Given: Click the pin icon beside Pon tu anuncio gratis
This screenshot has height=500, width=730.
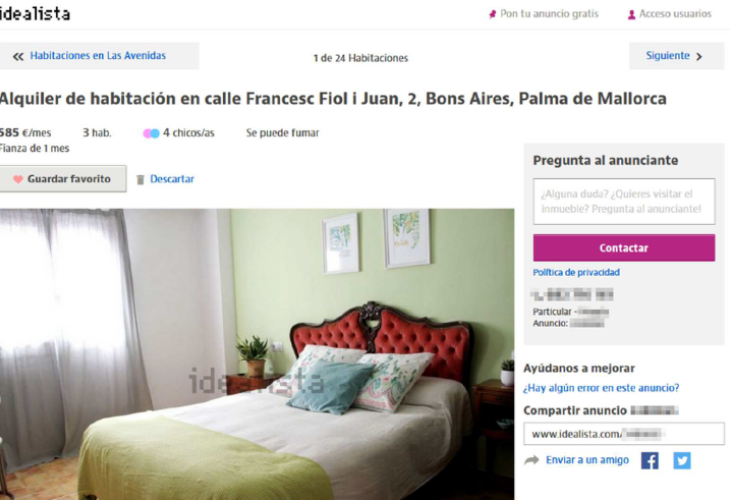Looking at the screenshot, I should (x=492, y=14).
